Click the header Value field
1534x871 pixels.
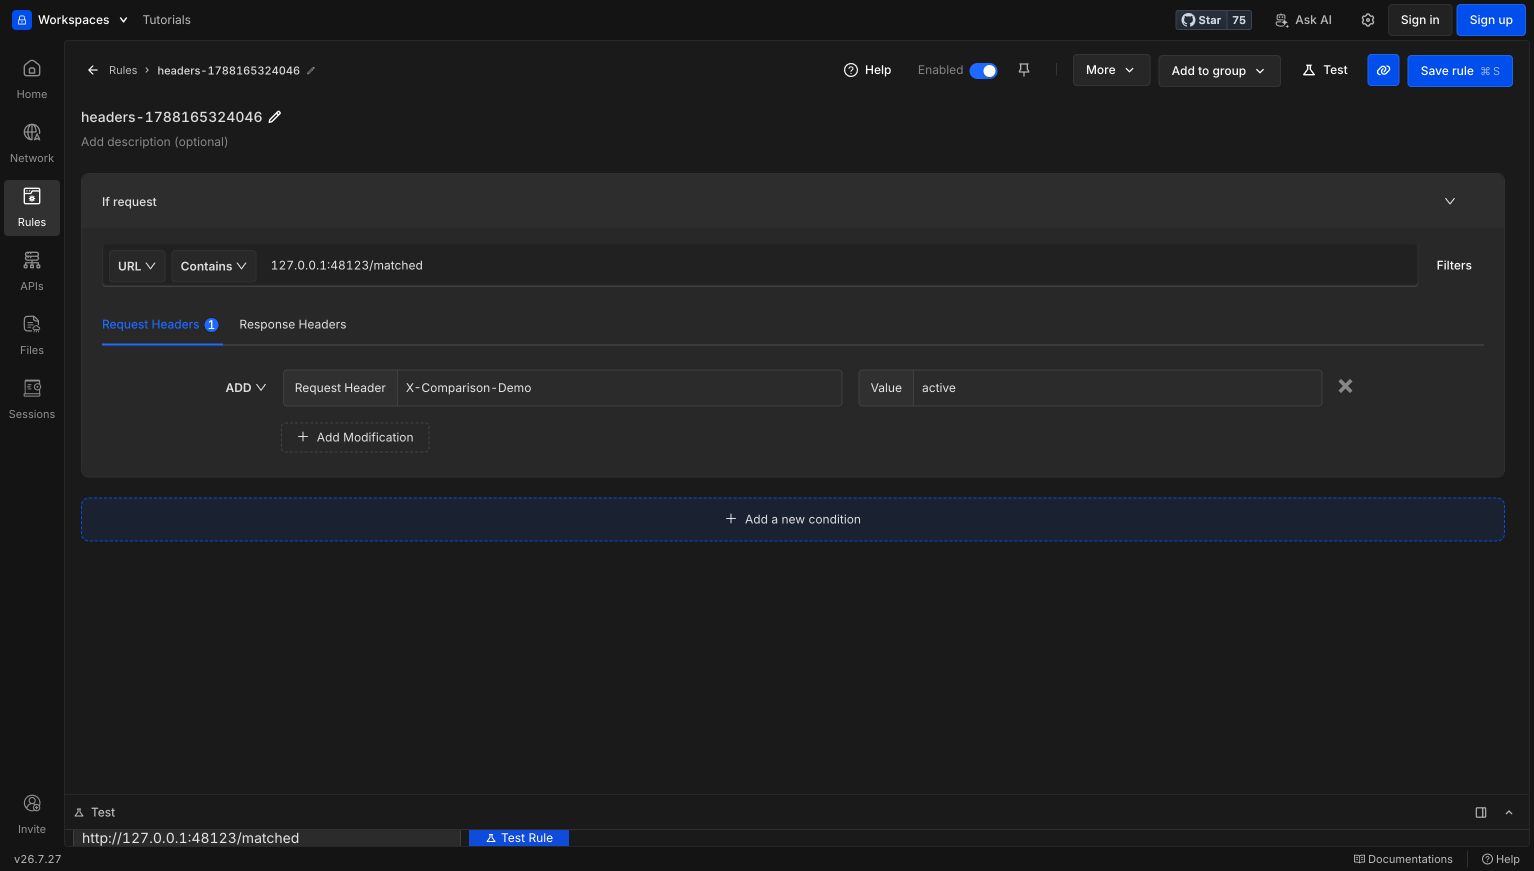click(1117, 388)
